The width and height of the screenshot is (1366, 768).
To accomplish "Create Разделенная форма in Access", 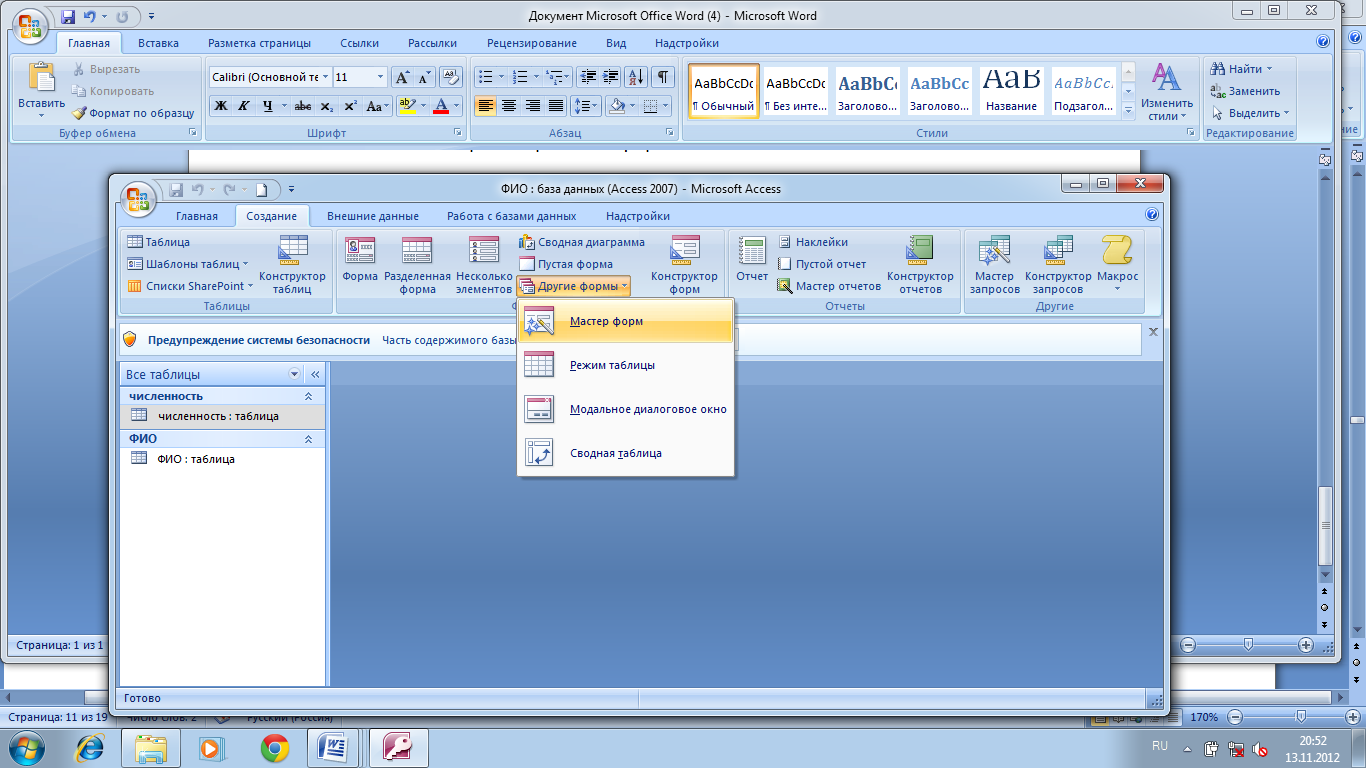I will coord(417,265).
